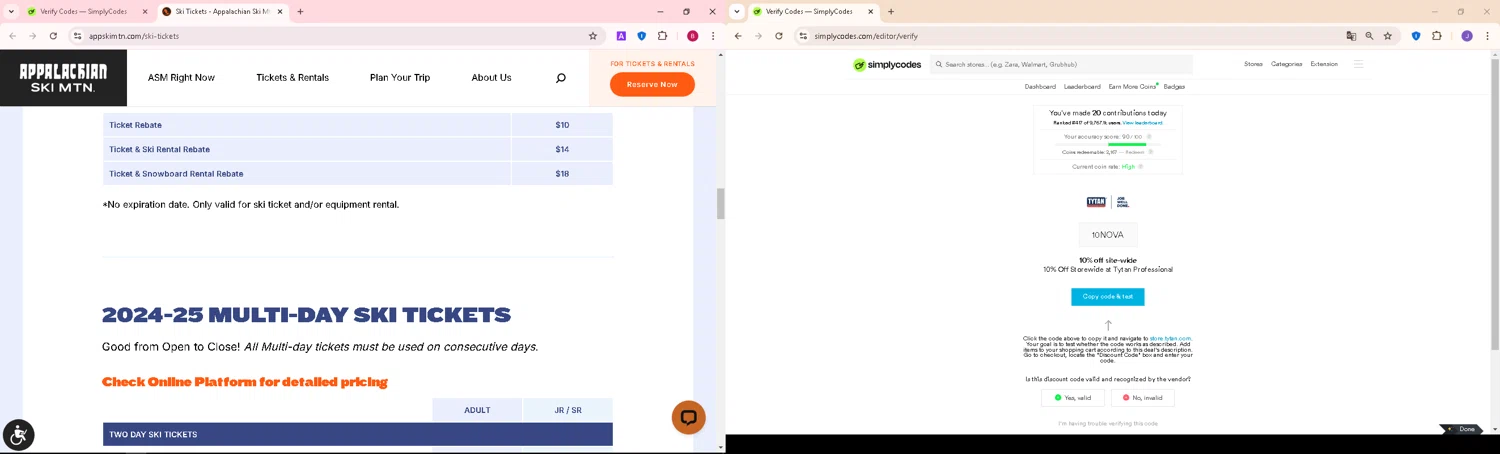
Task: Open the live chat bubble on ski page
Action: (688, 417)
